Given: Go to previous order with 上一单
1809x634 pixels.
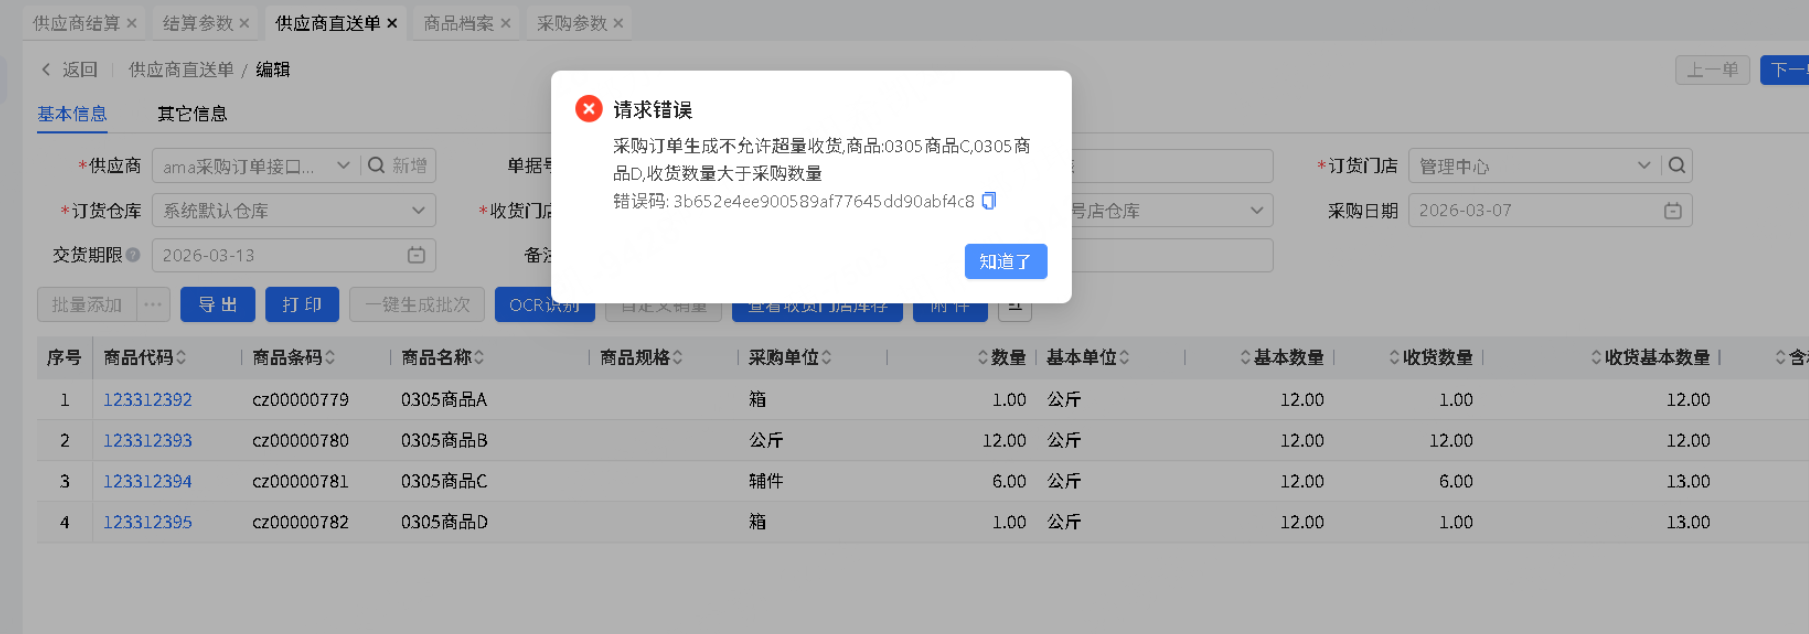Looking at the screenshot, I should coord(1712,70).
